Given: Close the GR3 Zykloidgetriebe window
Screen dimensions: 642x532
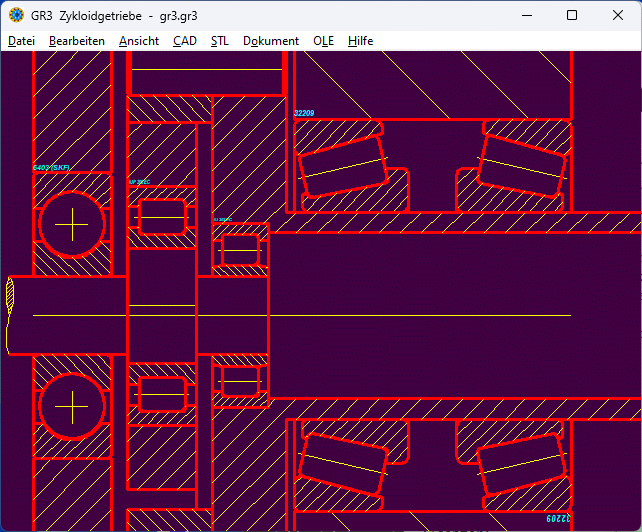Looking at the screenshot, I should tap(618, 15).
